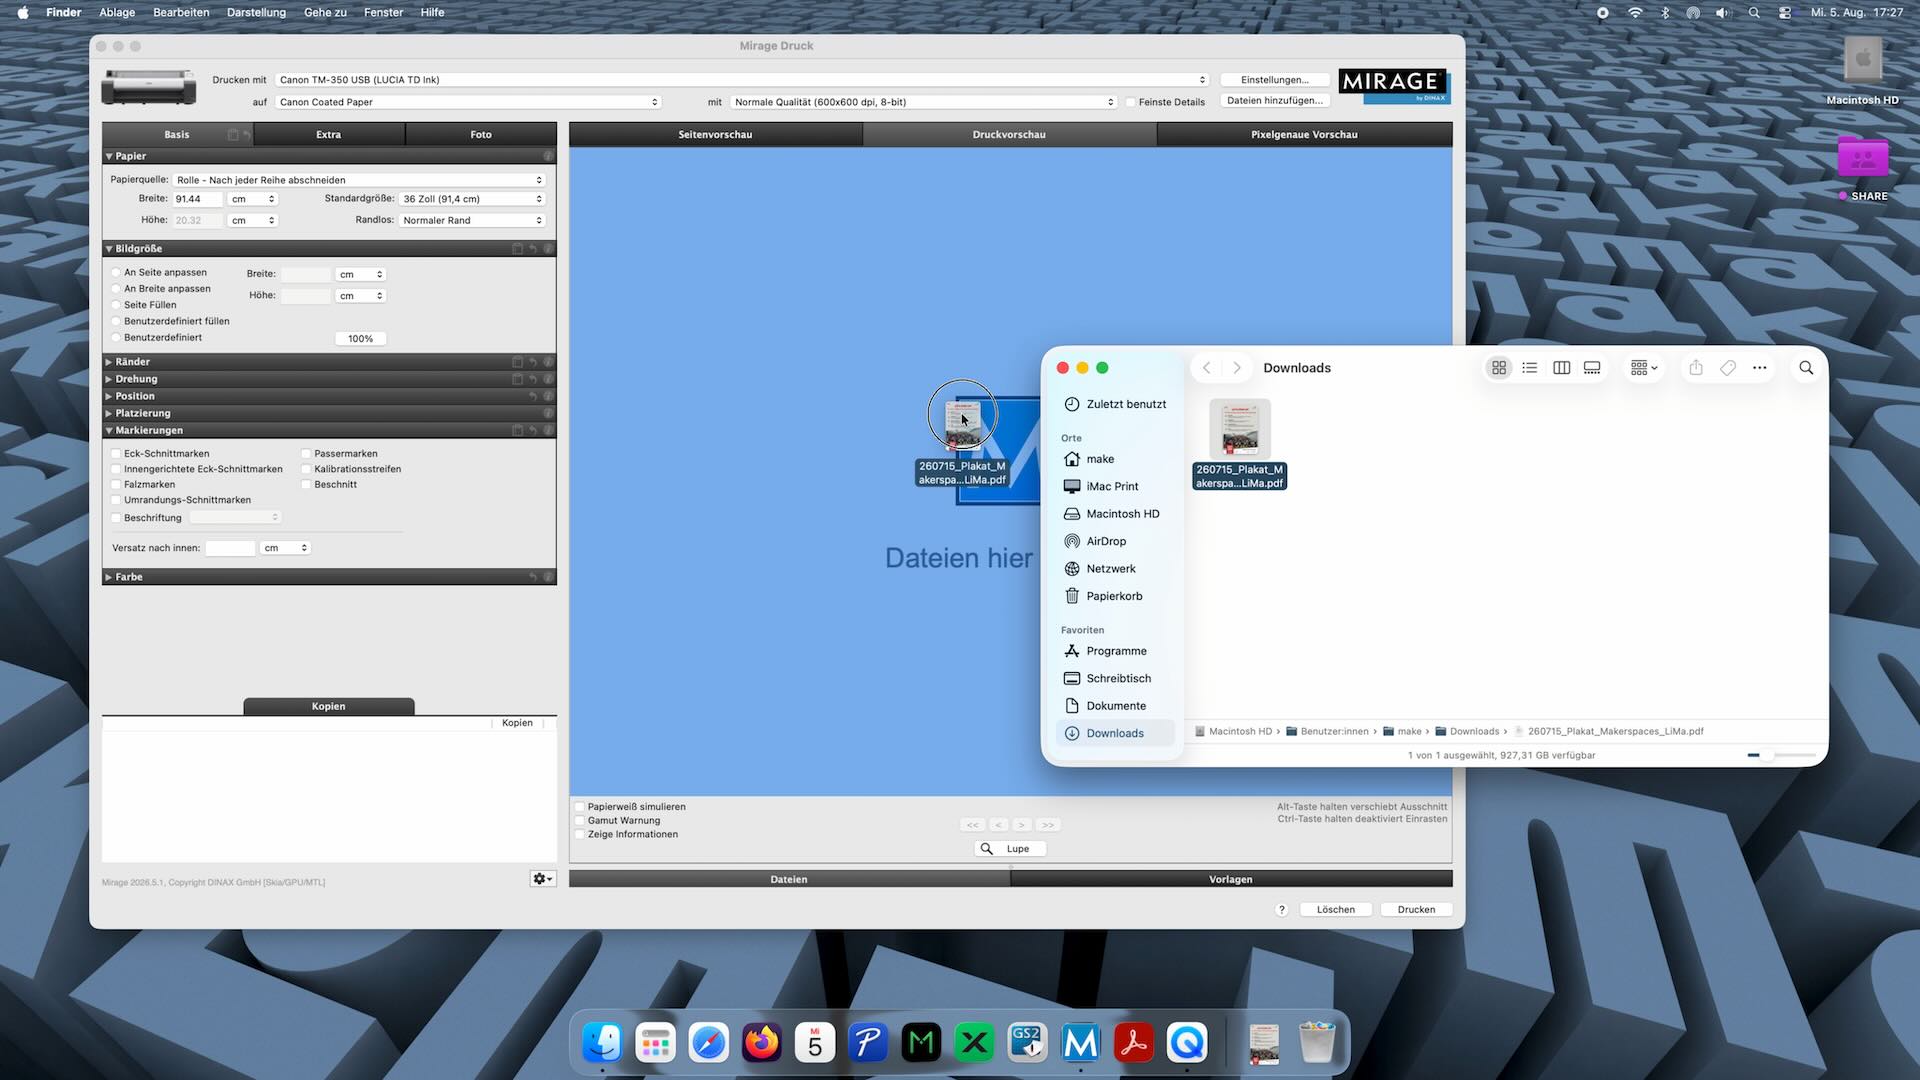Click the Drucken button

[1416, 910]
